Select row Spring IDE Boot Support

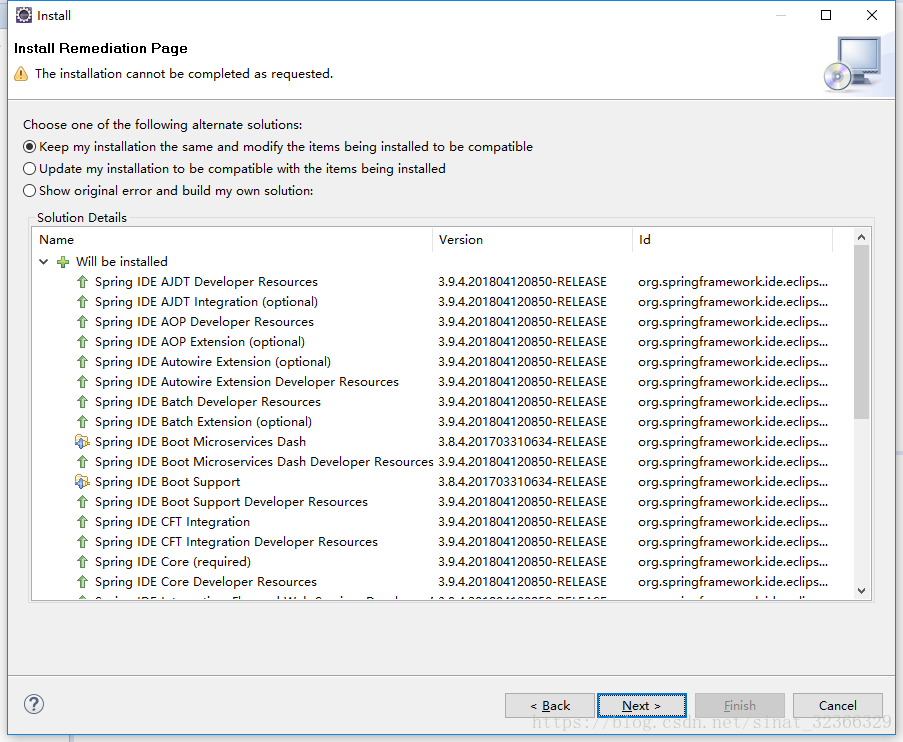click(442, 482)
